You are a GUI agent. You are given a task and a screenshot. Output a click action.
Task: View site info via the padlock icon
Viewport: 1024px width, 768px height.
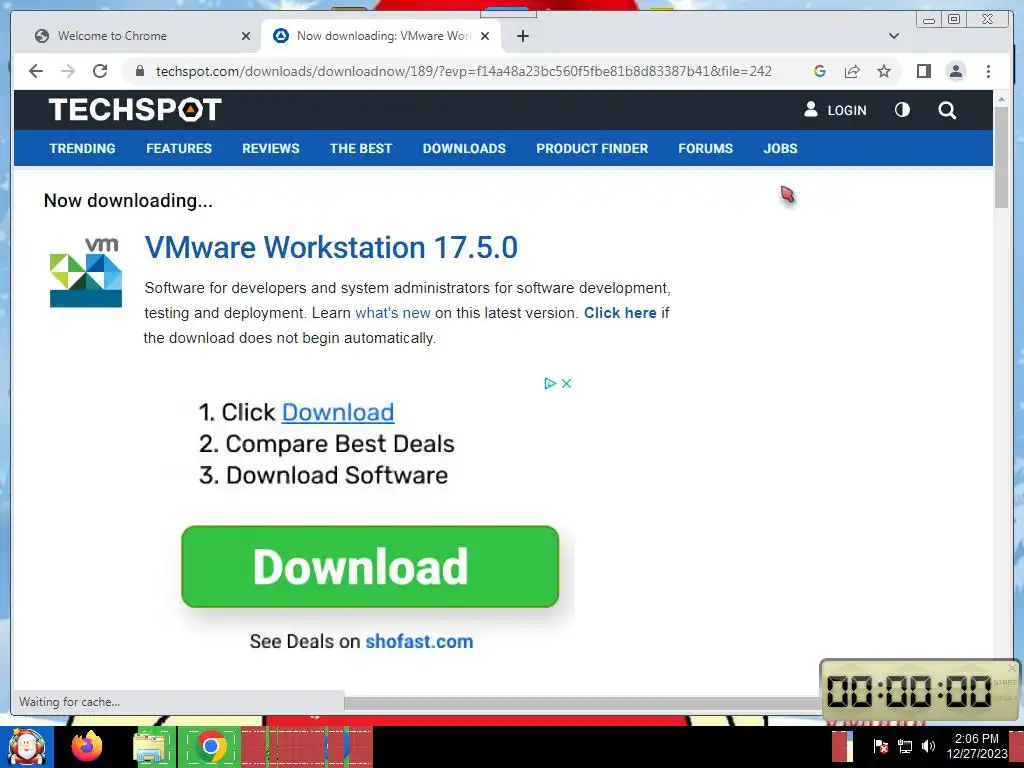(x=140, y=71)
